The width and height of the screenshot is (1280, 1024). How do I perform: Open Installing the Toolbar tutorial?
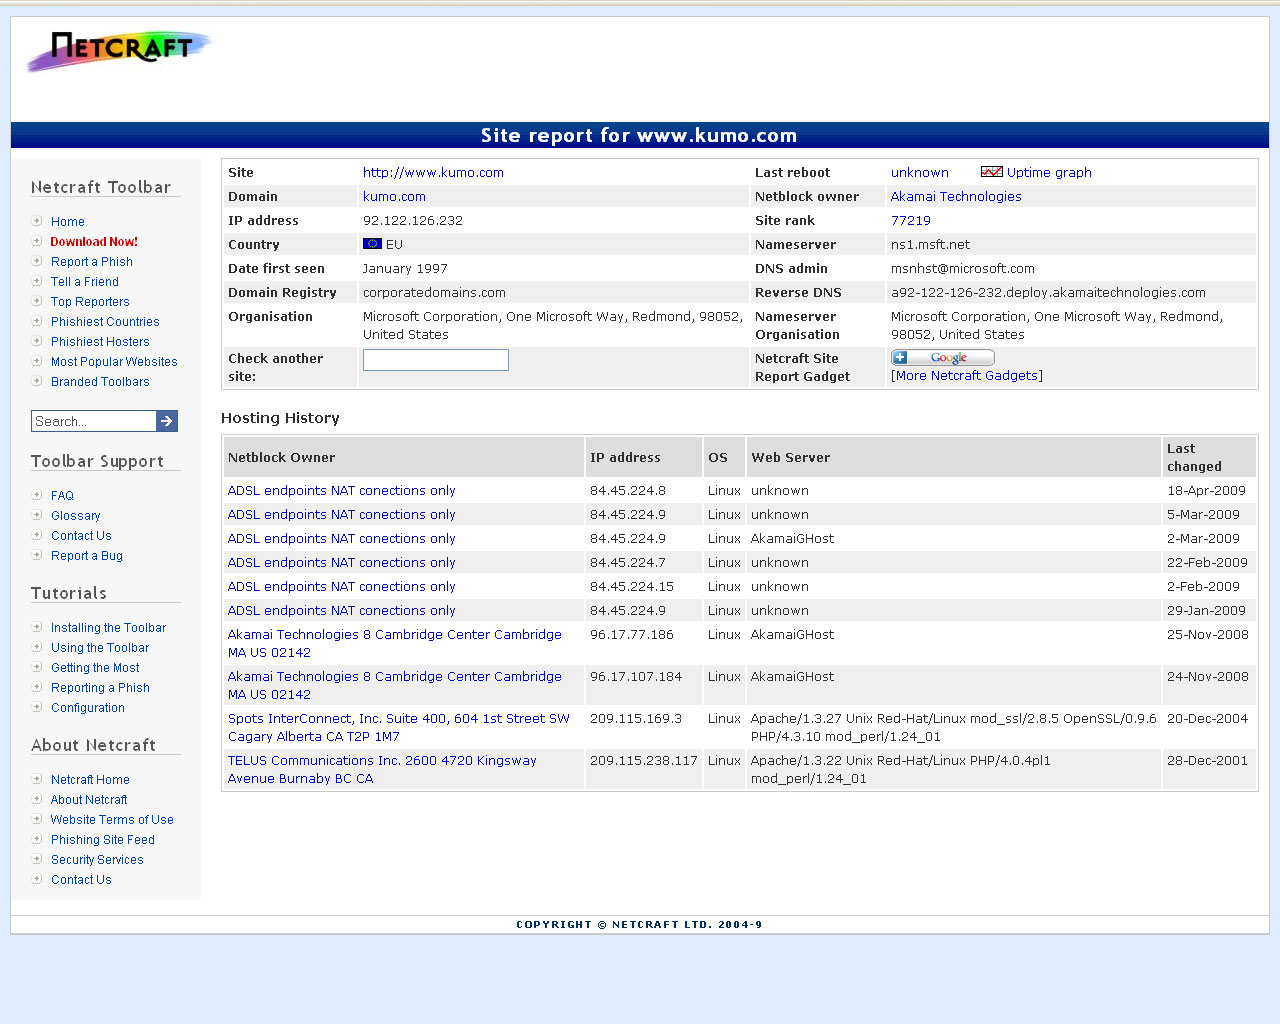click(108, 628)
